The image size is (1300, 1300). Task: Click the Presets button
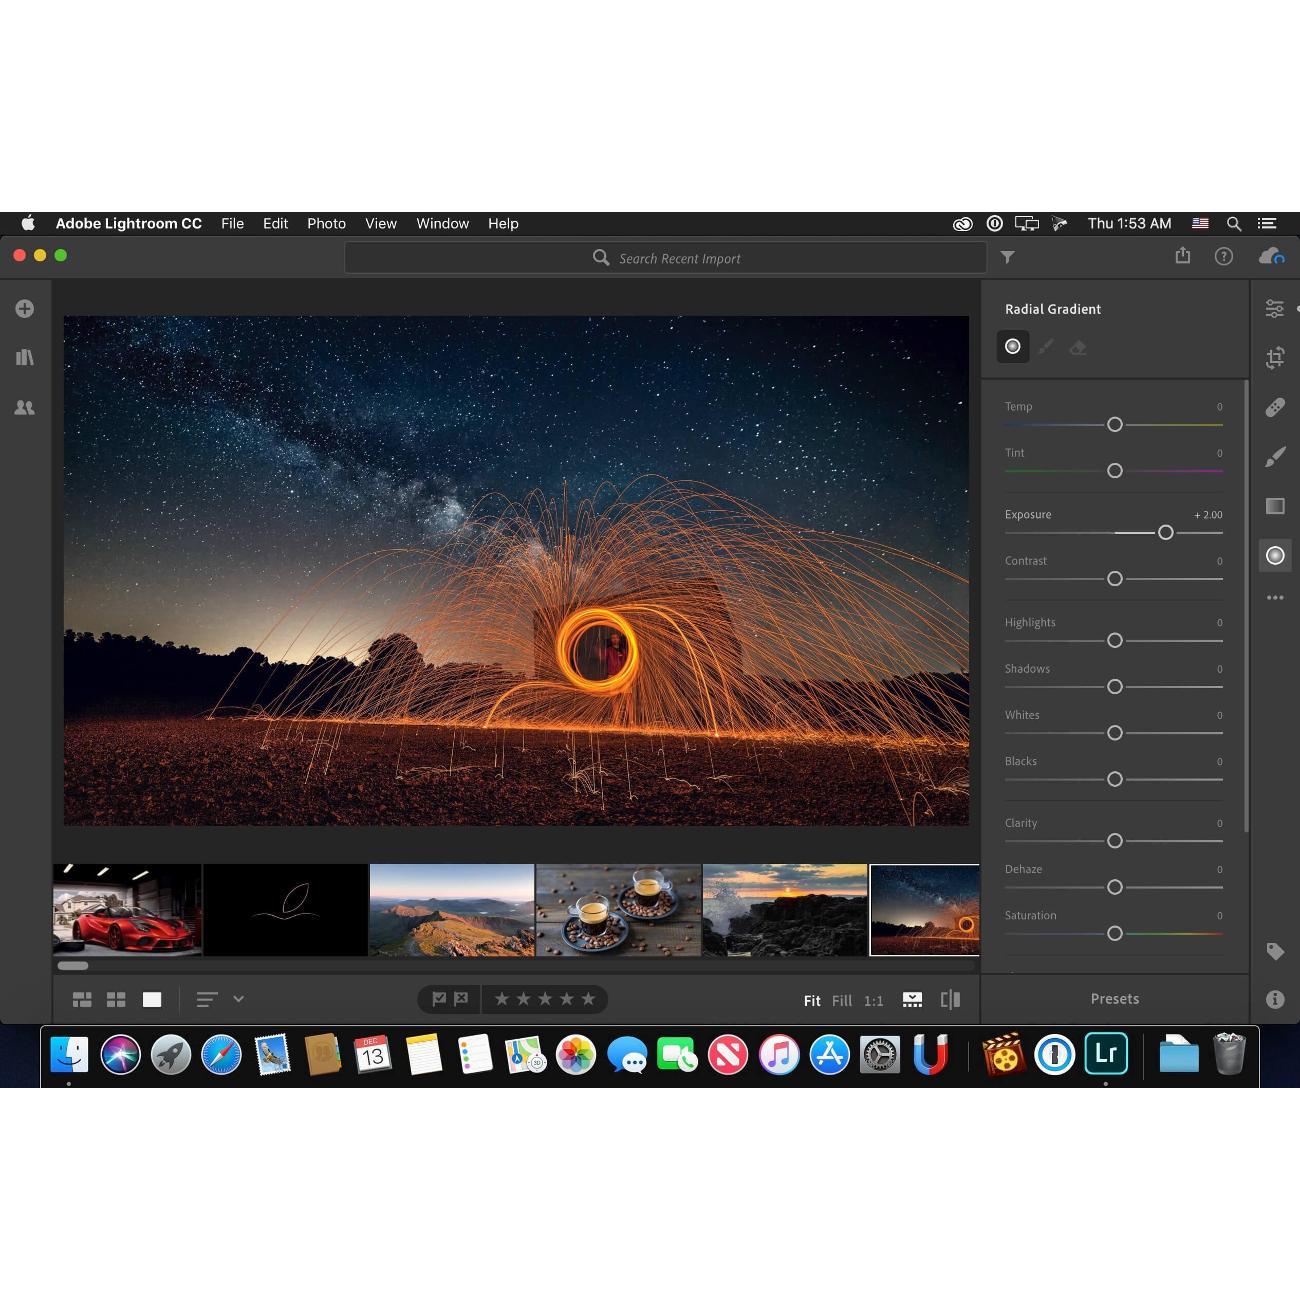coord(1114,999)
